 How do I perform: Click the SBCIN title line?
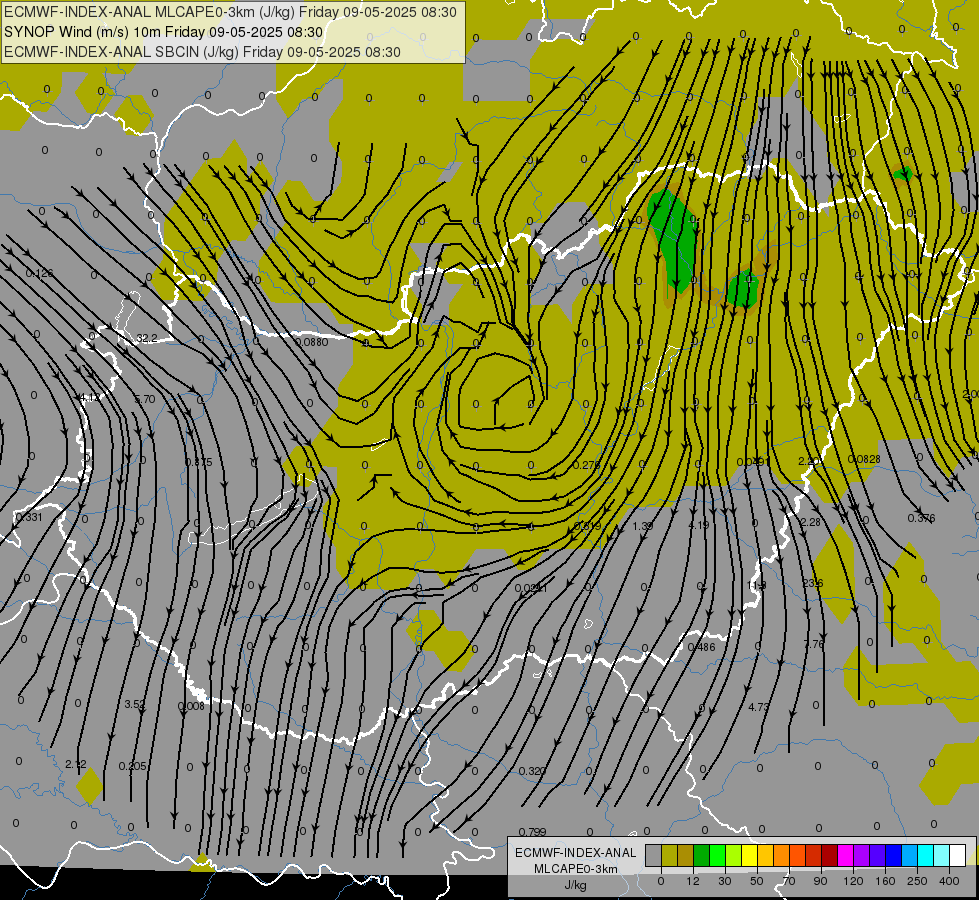click(202, 52)
